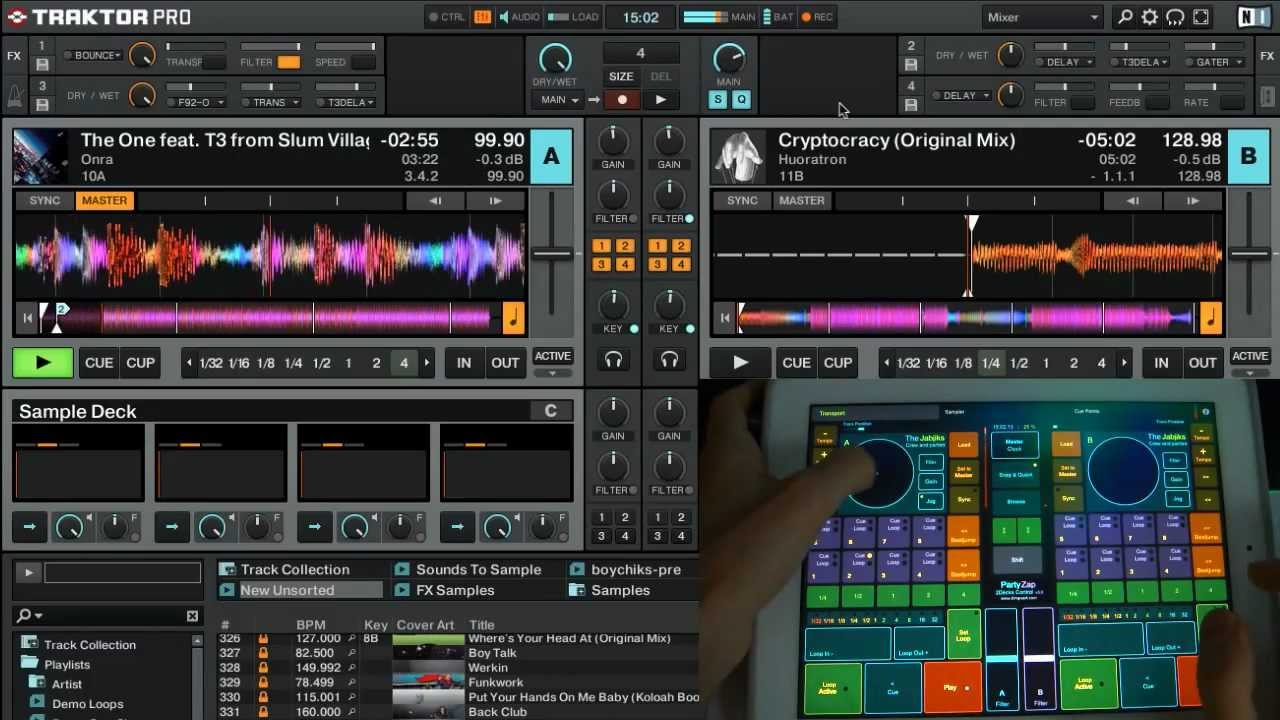This screenshot has width=1280, height=720.
Task: Click the orange quantize note icon on Deck A
Action: click(x=513, y=318)
